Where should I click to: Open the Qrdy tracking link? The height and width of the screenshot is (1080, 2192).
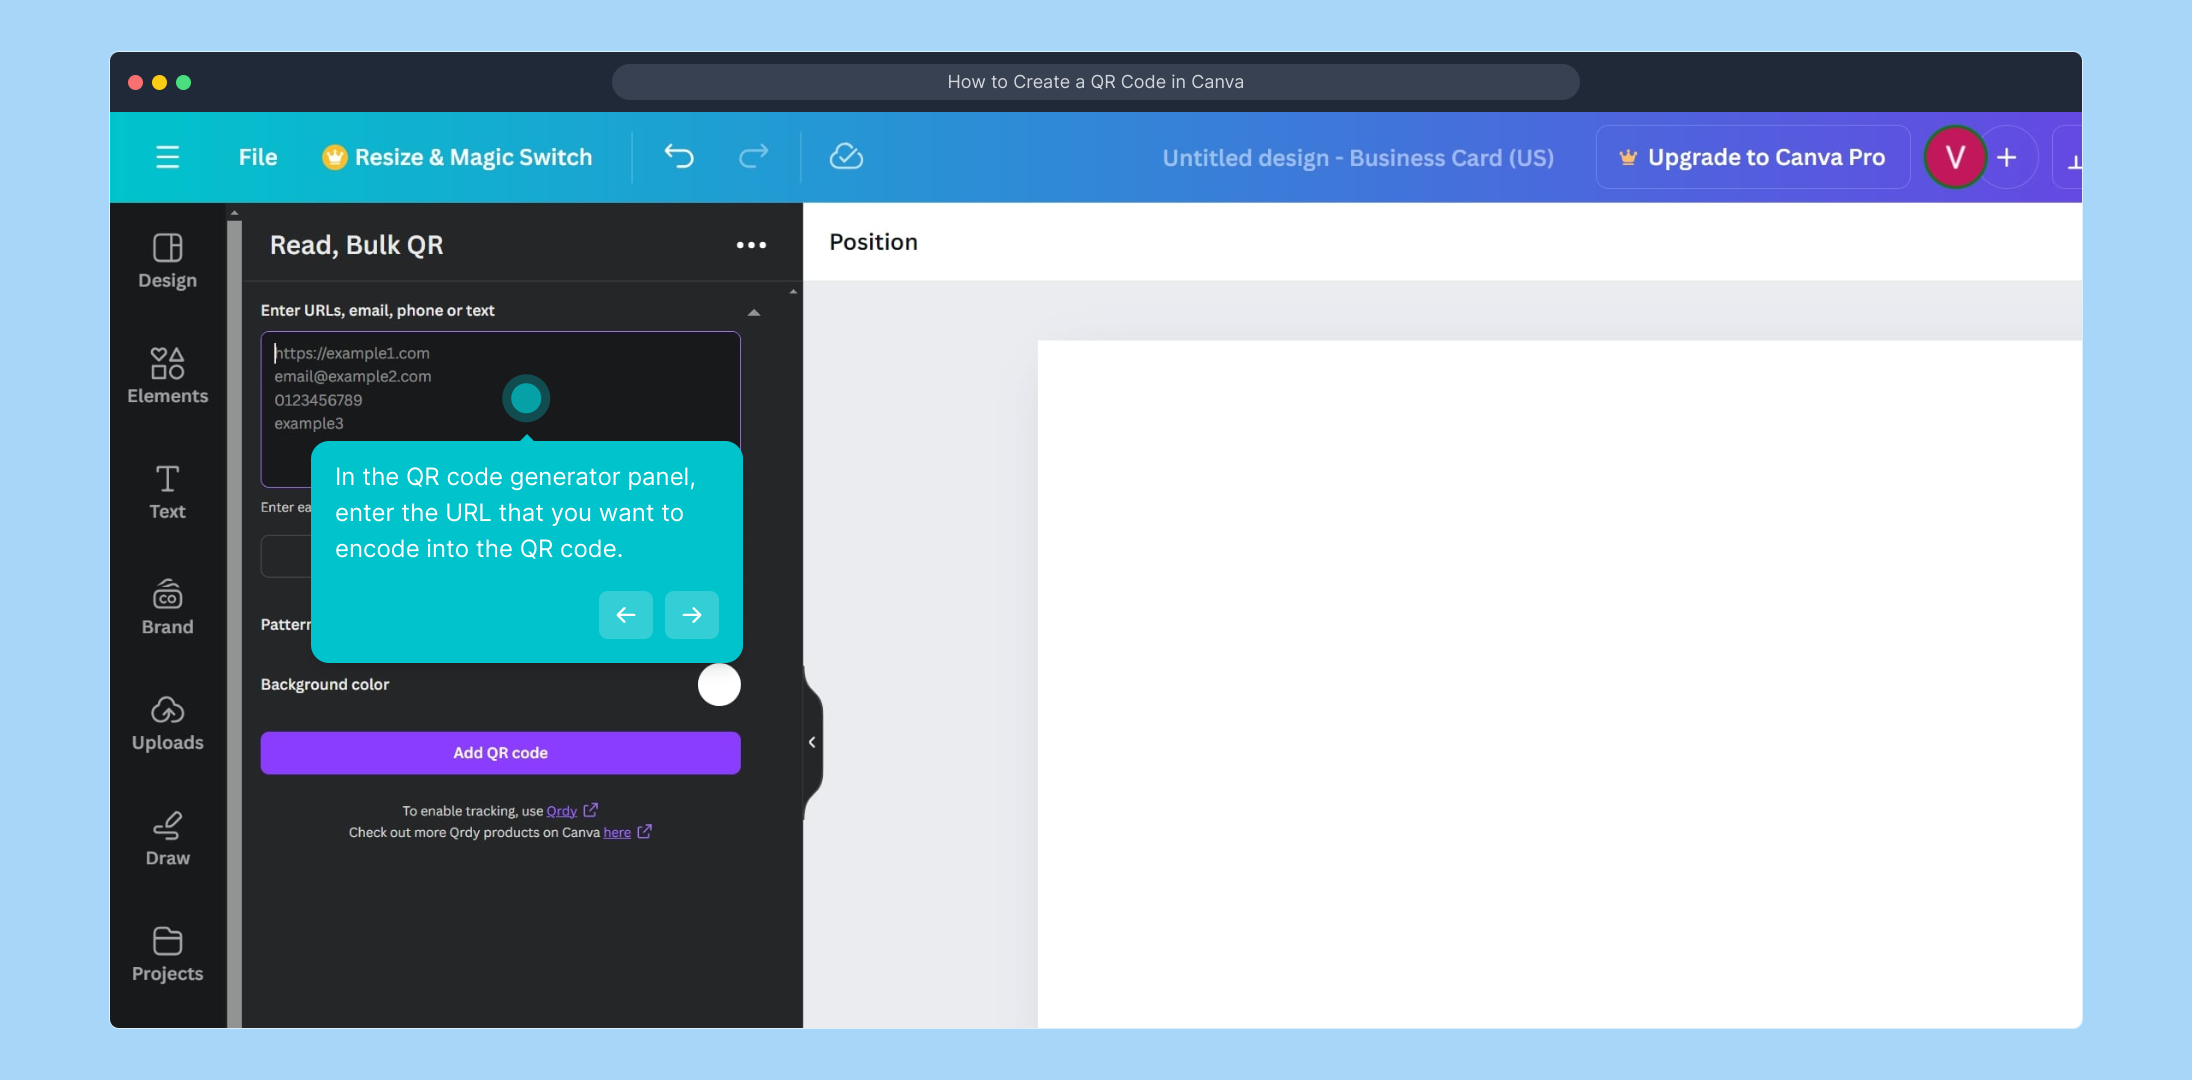(561, 810)
